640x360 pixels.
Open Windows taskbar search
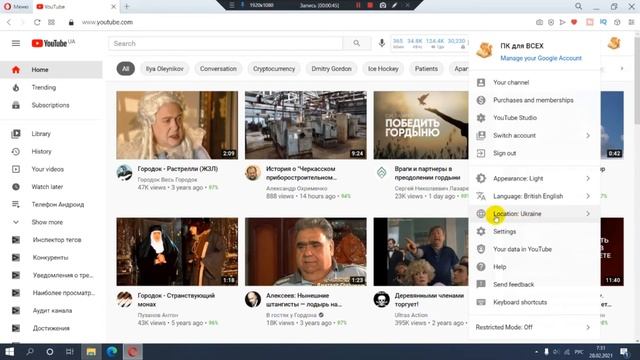point(30,352)
